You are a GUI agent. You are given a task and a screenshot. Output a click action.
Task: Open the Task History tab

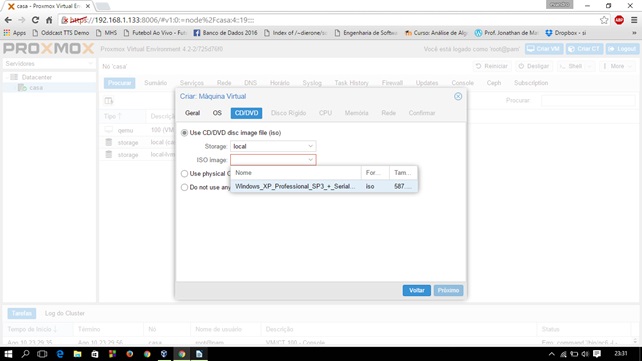pos(351,83)
